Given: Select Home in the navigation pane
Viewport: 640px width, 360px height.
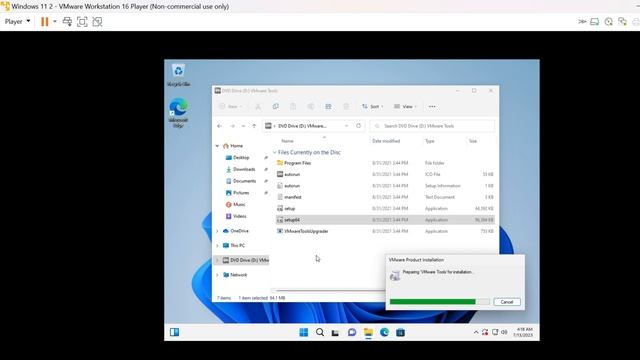Looking at the screenshot, I should (x=233, y=146).
